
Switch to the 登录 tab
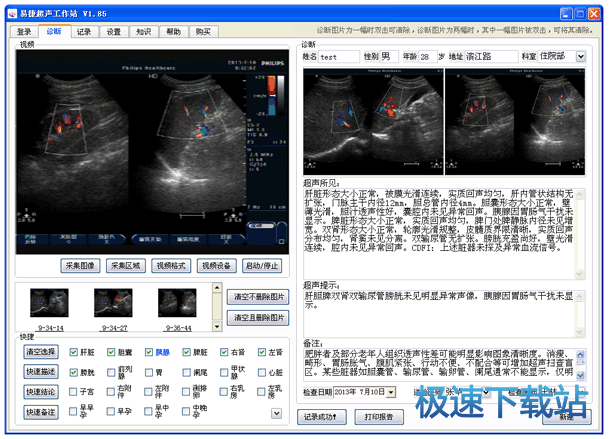[x=24, y=32]
